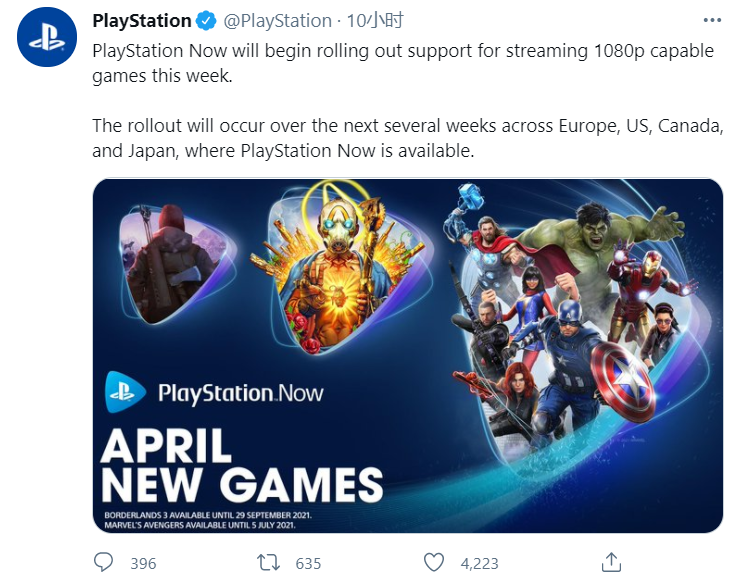733x581 pixels.
Task: Click the reply speech bubble icon
Action: [x=103, y=562]
